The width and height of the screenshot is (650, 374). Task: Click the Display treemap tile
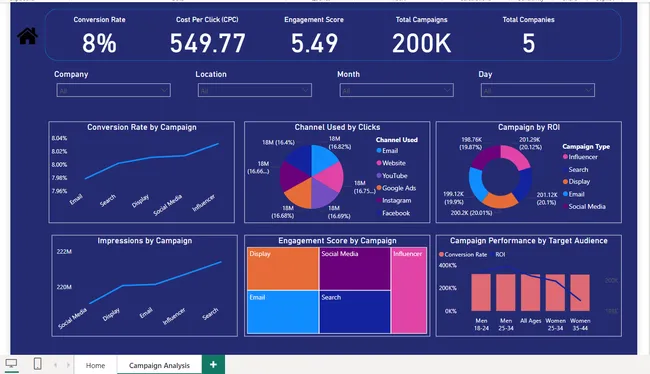tap(283, 268)
